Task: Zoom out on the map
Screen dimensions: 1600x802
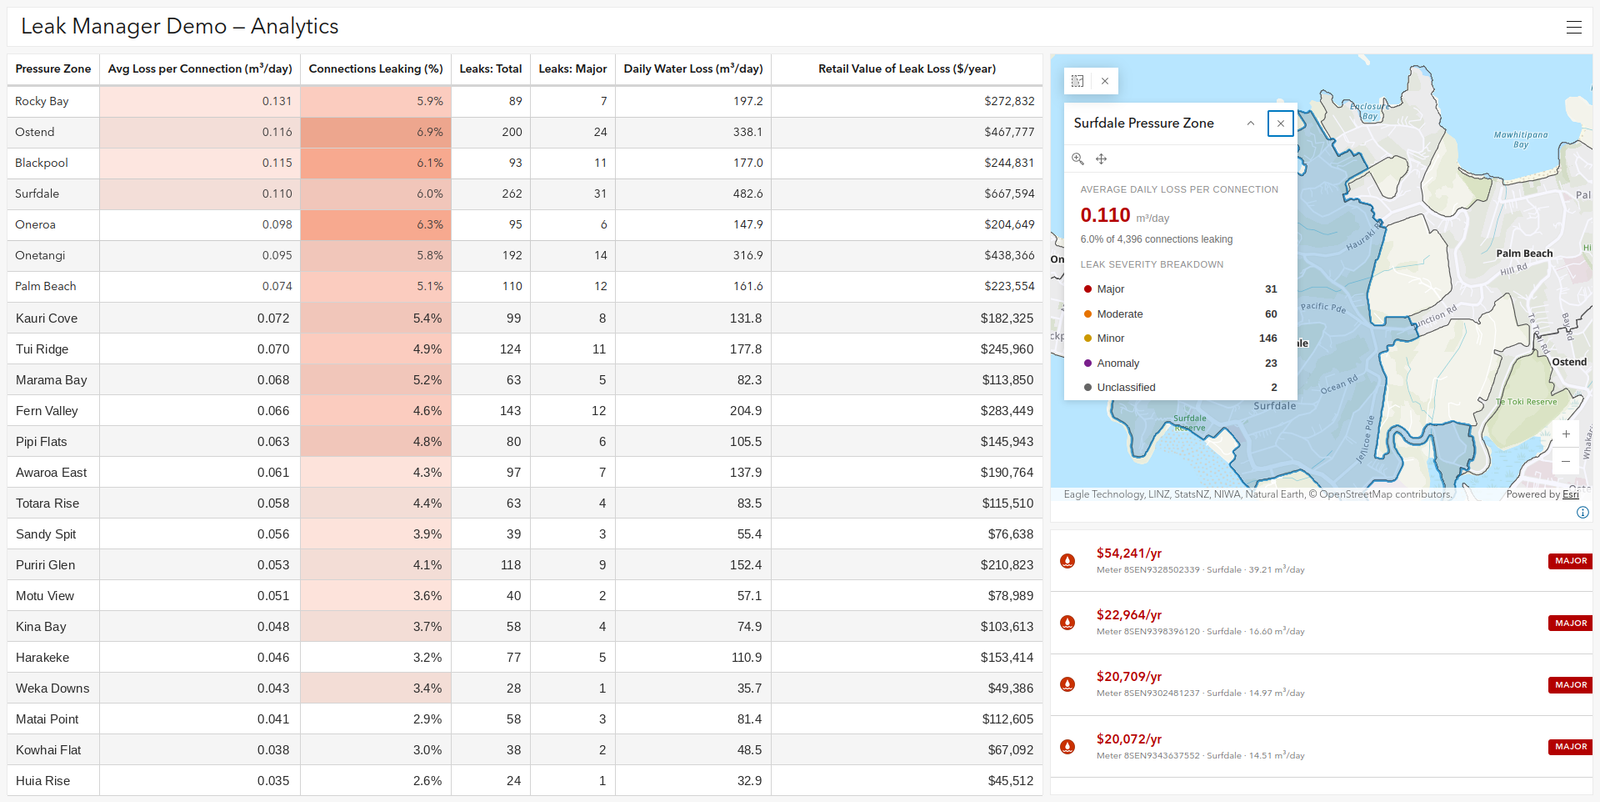Action: pyautogui.click(x=1566, y=461)
